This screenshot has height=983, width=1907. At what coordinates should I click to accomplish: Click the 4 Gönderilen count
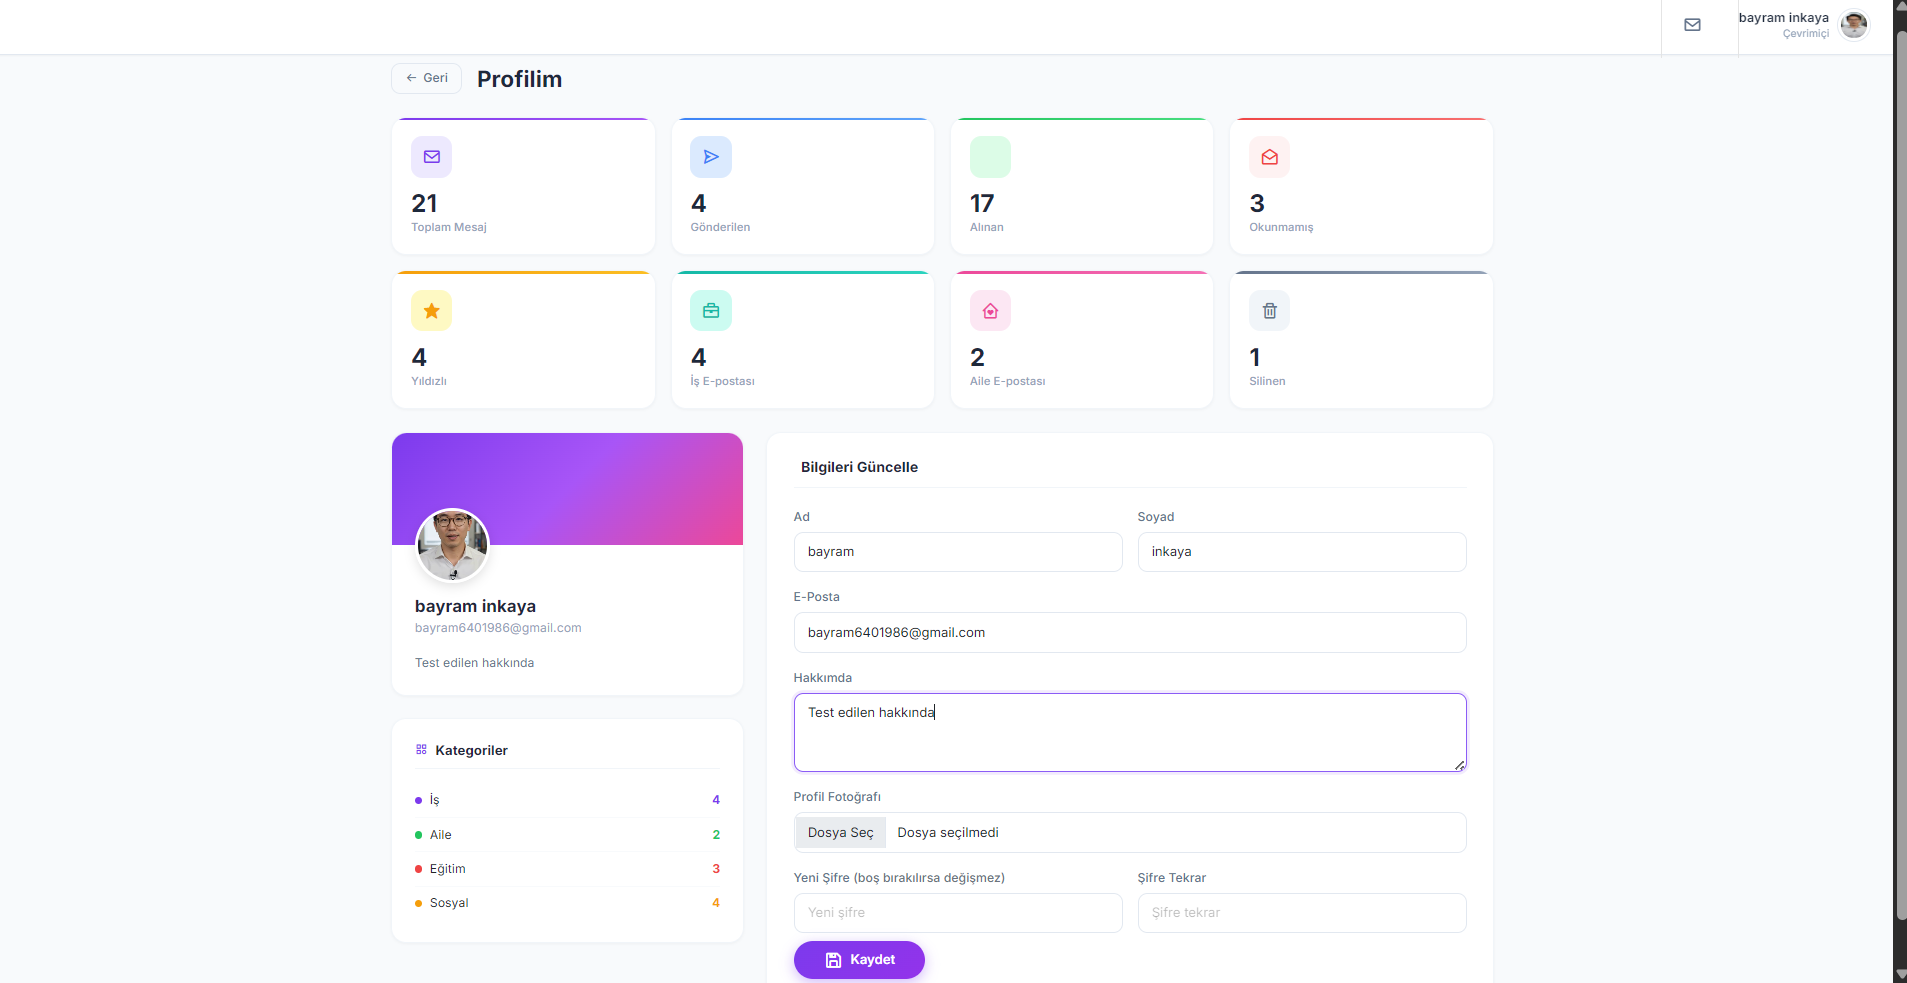coord(698,204)
